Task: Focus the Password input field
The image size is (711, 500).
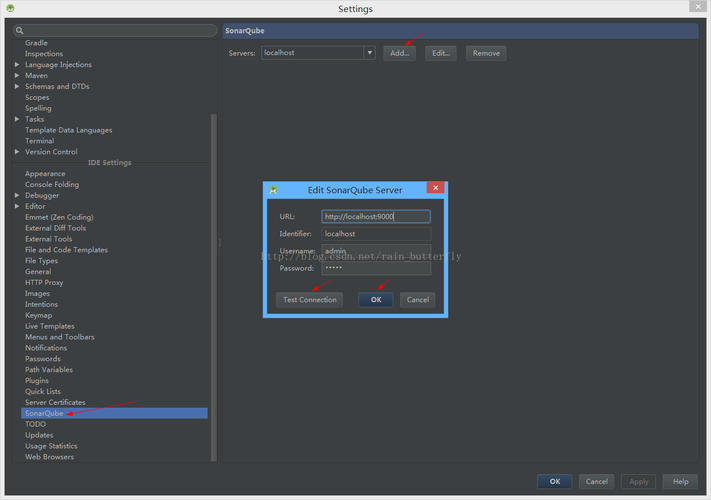Action: [376, 268]
